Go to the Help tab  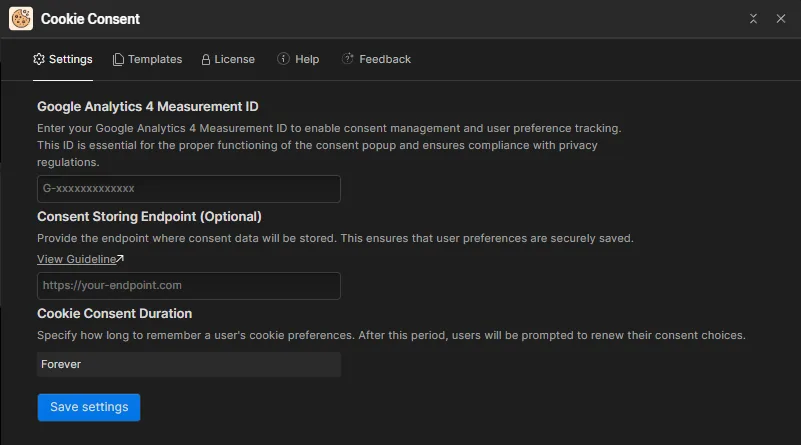click(x=298, y=59)
